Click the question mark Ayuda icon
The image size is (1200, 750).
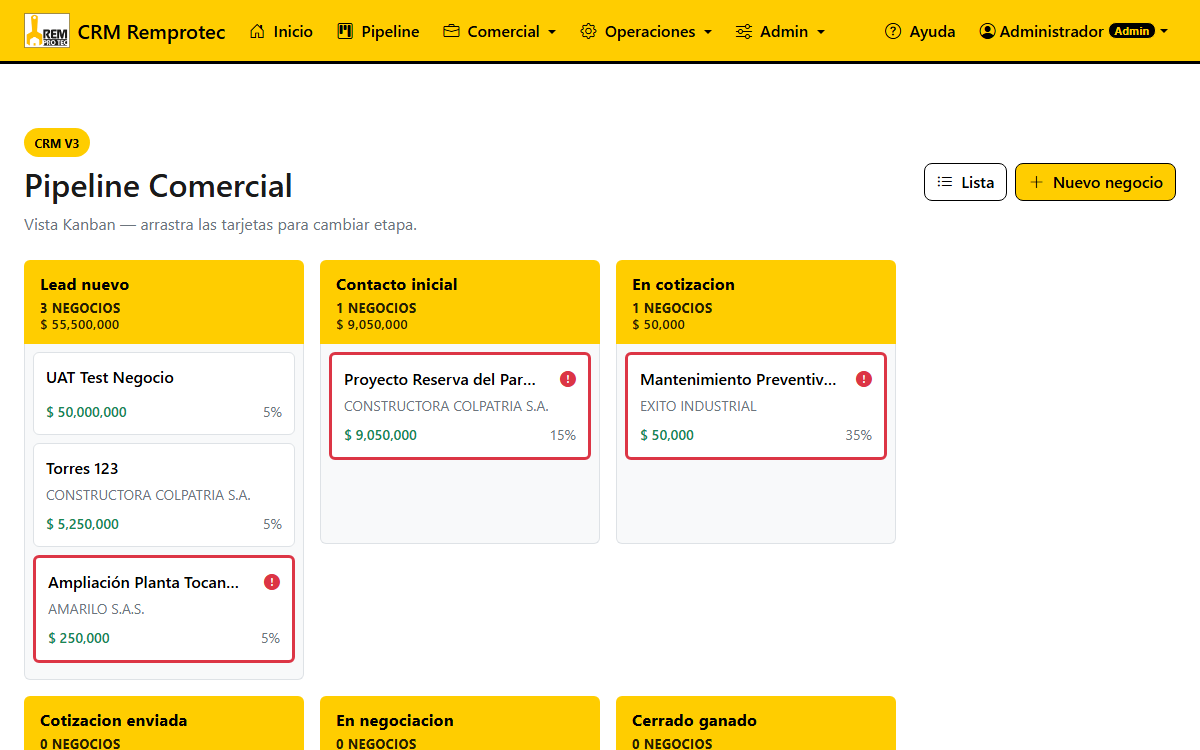pyautogui.click(x=893, y=31)
